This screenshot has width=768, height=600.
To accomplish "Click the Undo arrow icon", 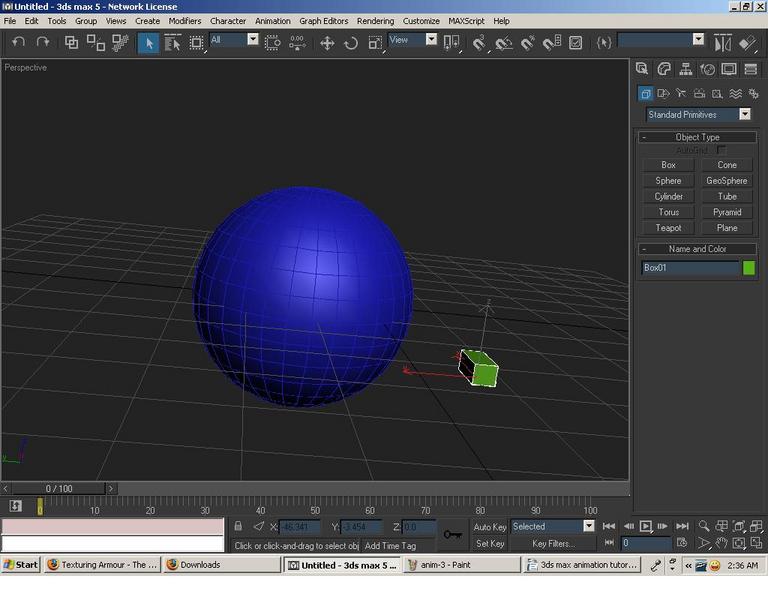I will coord(19,42).
